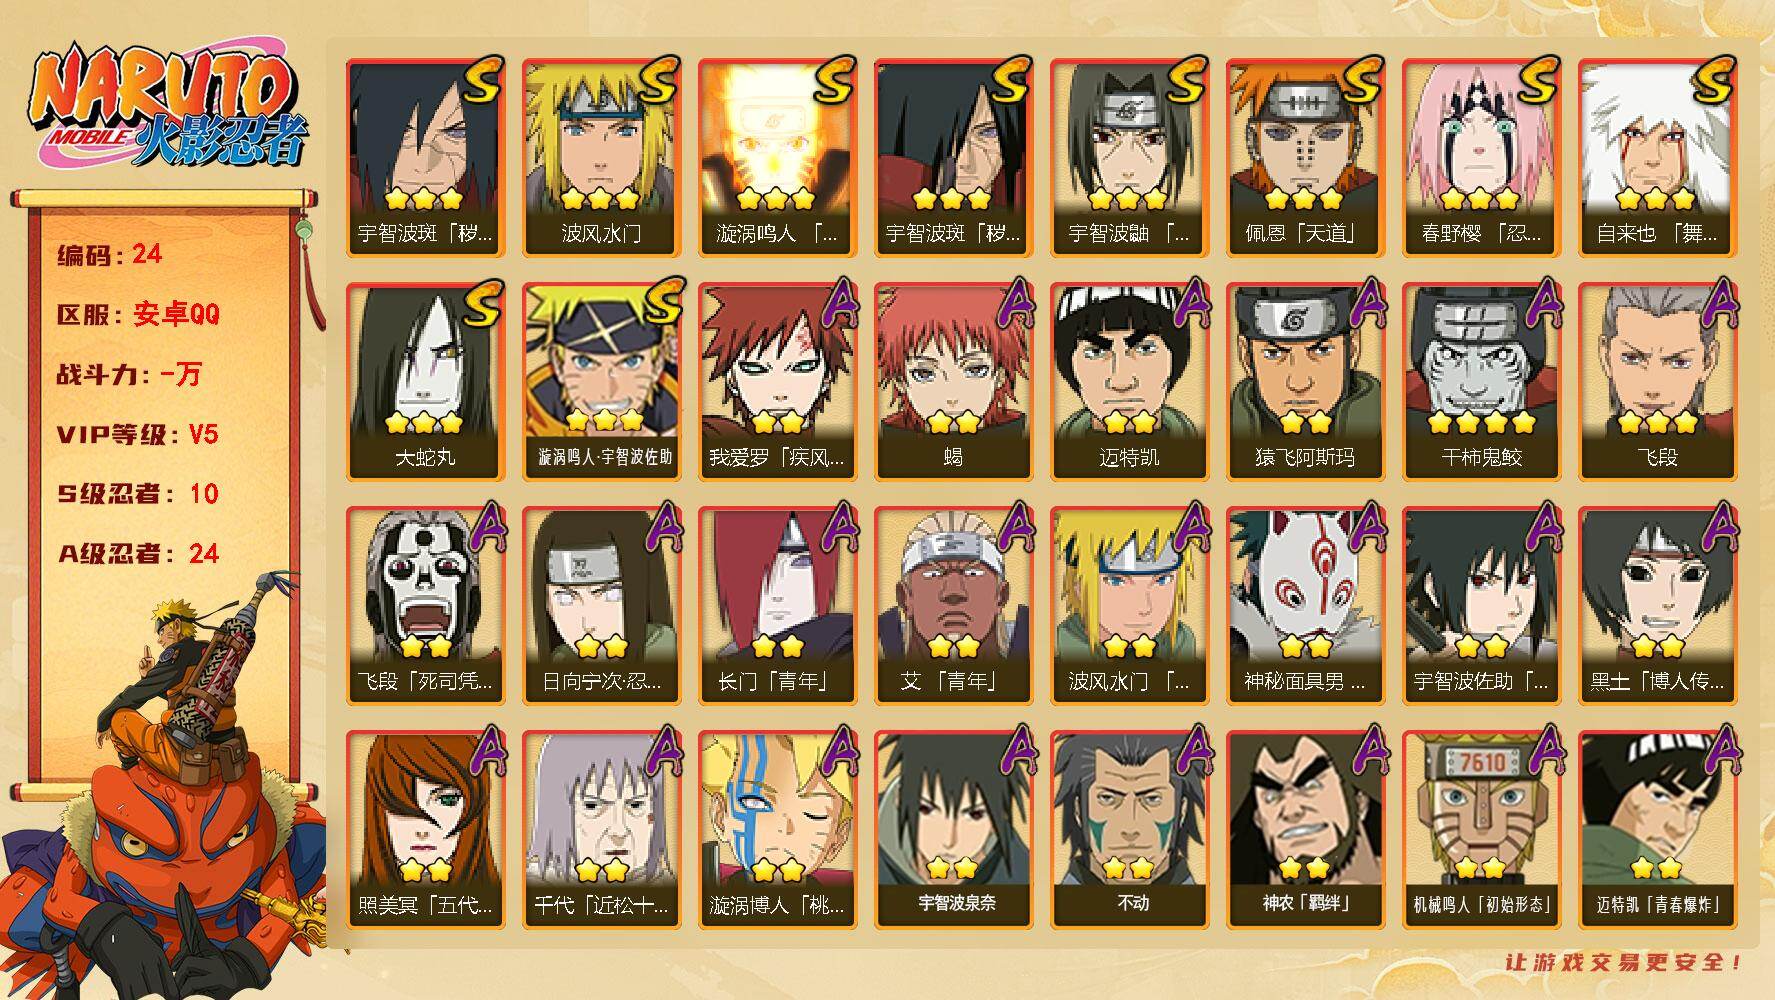
Task: Select the 不动 ninja card
Action: click(1129, 830)
